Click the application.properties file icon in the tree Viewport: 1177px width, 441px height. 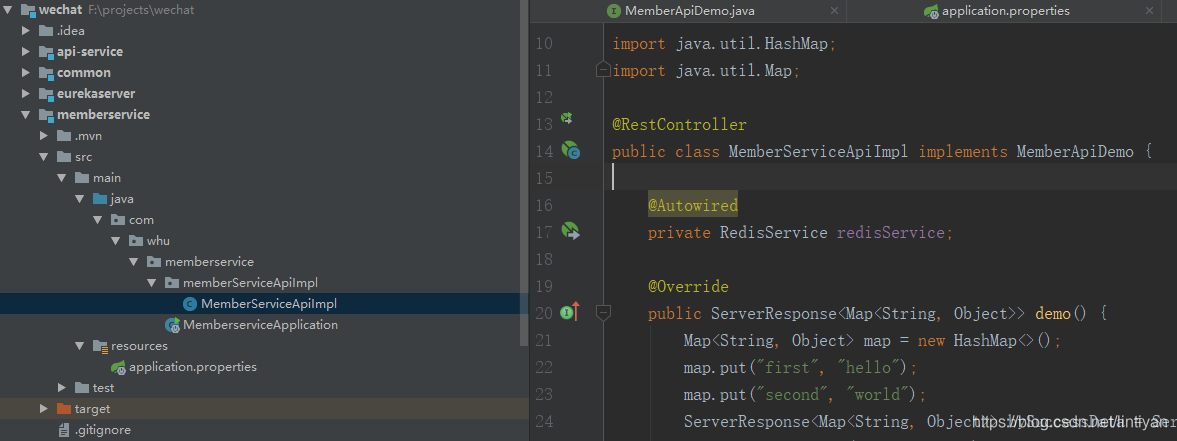click(118, 367)
